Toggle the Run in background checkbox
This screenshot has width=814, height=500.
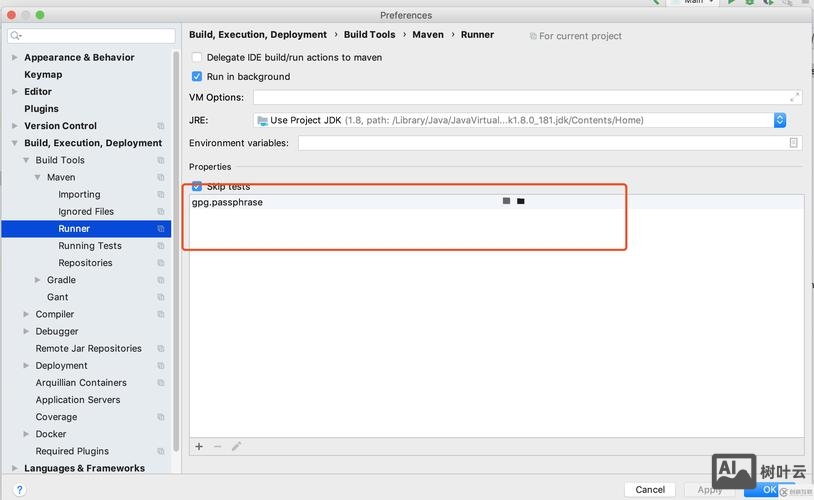click(197, 76)
